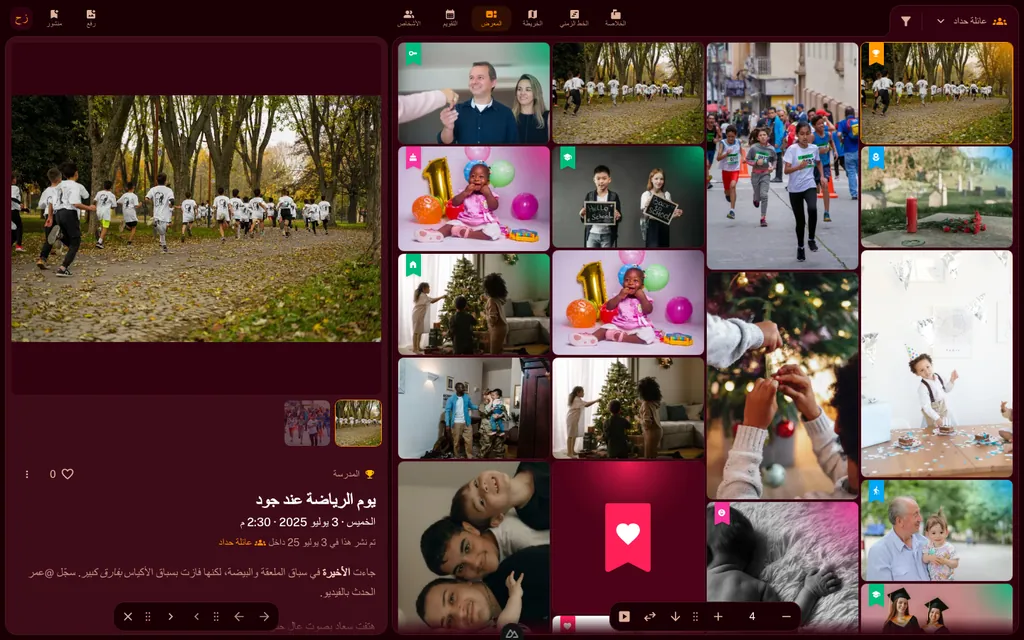Switch to the الخريطة (Map) tab
Viewport: 1024px width, 640px height.
532,18
